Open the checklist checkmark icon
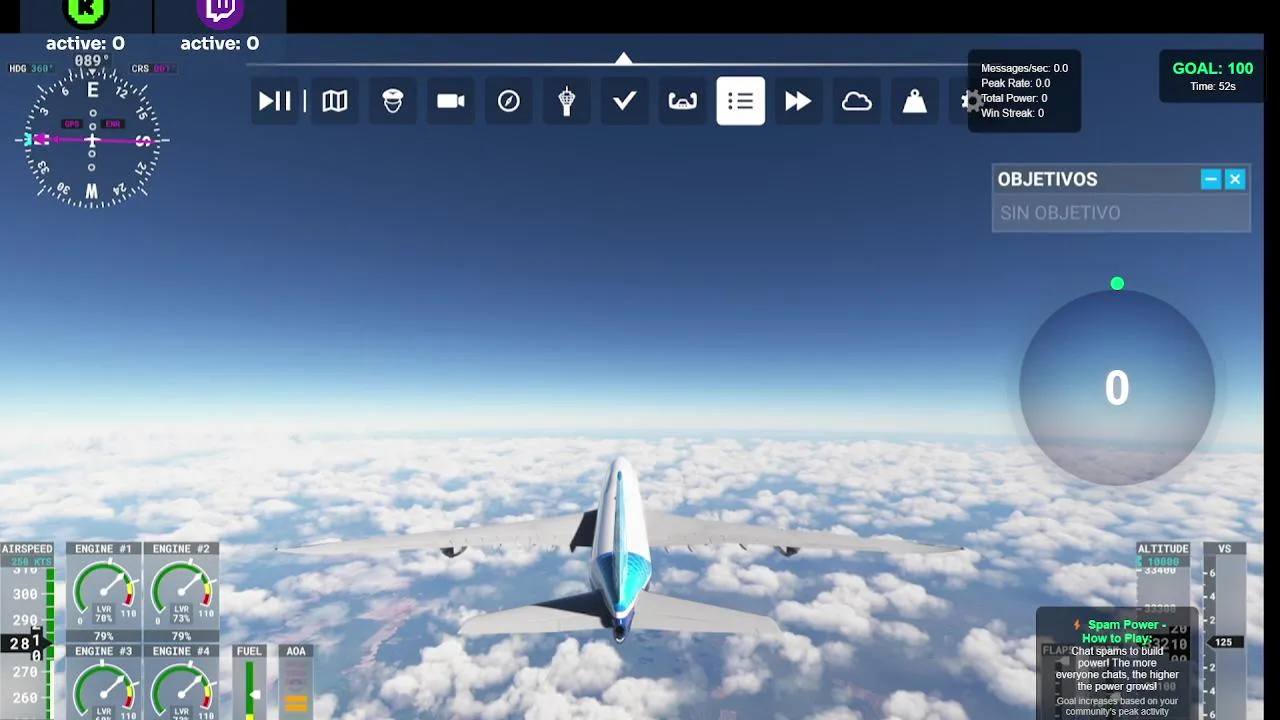The height and width of the screenshot is (720, 1280). 625,101
